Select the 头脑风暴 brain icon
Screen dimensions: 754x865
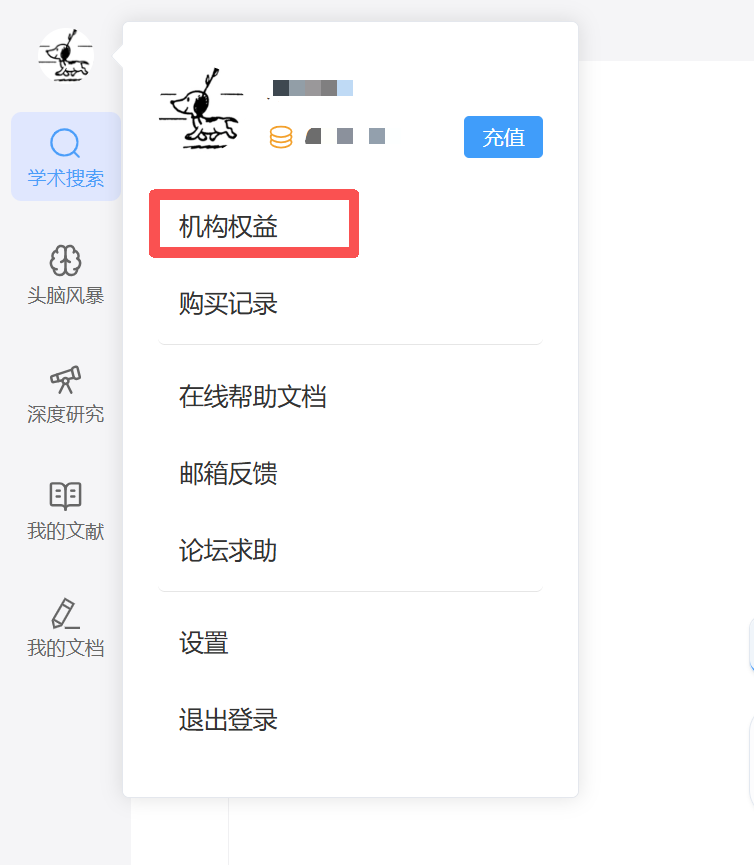(x=65, y=261)
